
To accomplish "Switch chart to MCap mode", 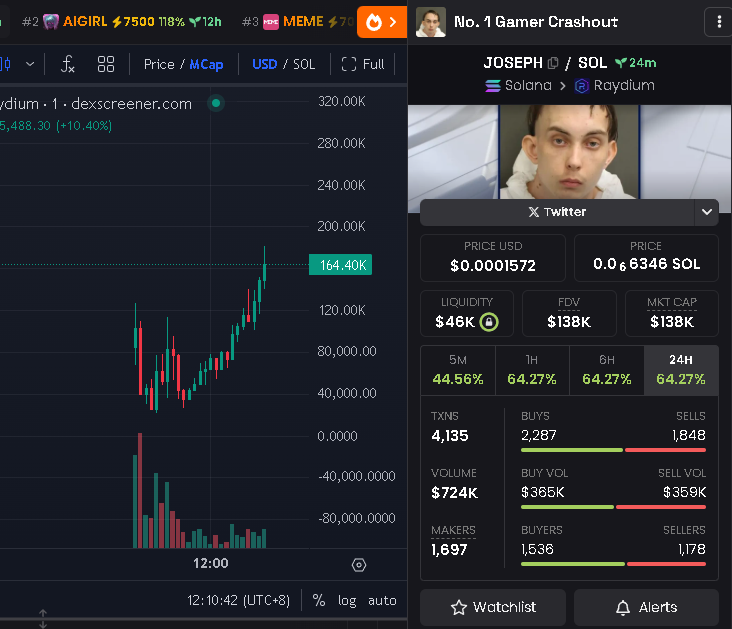I will pos(206,64).
